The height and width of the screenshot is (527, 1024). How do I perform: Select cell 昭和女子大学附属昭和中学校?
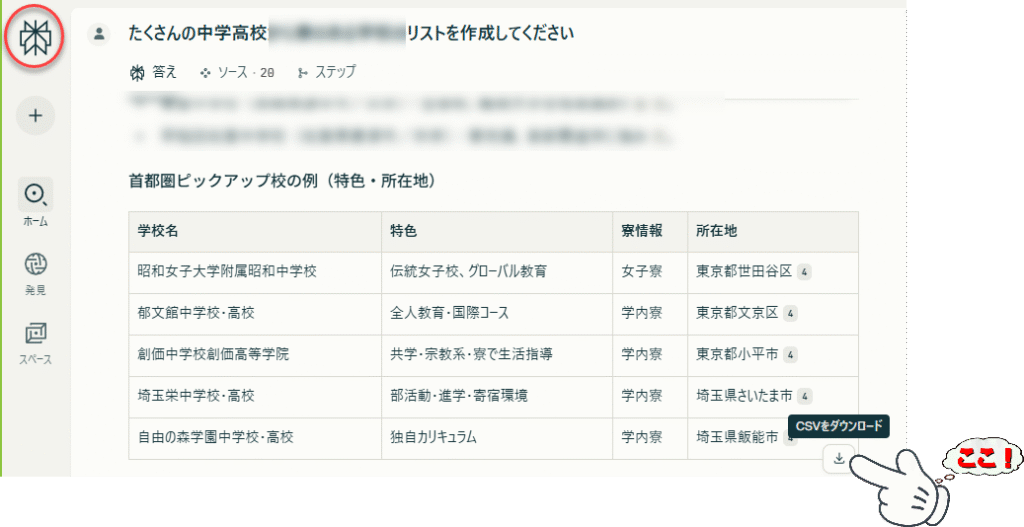[255, 272]
